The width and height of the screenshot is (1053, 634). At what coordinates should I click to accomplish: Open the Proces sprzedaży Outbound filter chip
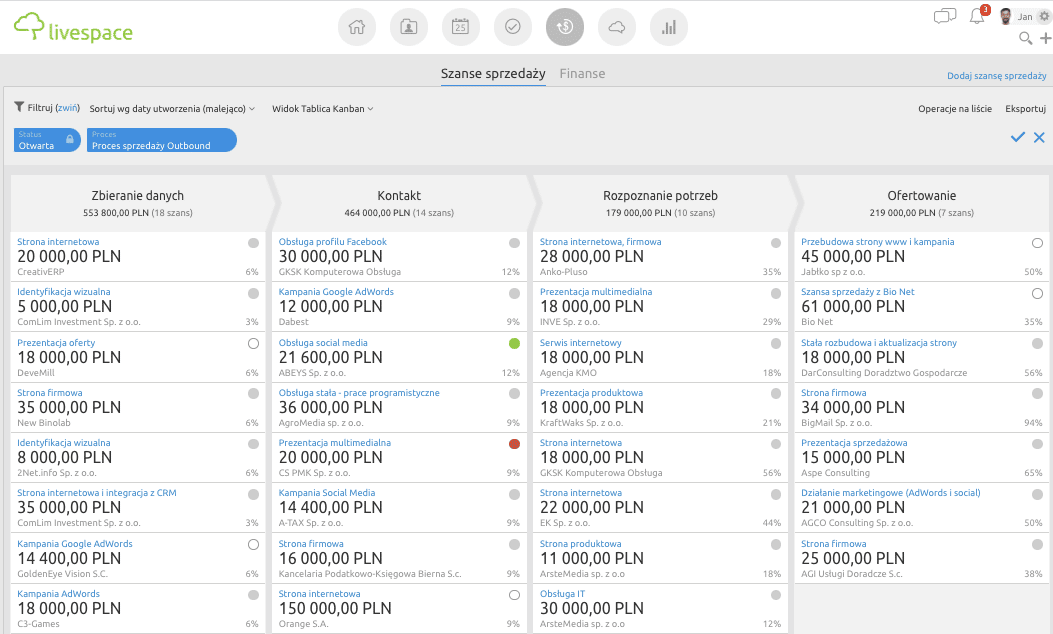(x=162, y=140)
